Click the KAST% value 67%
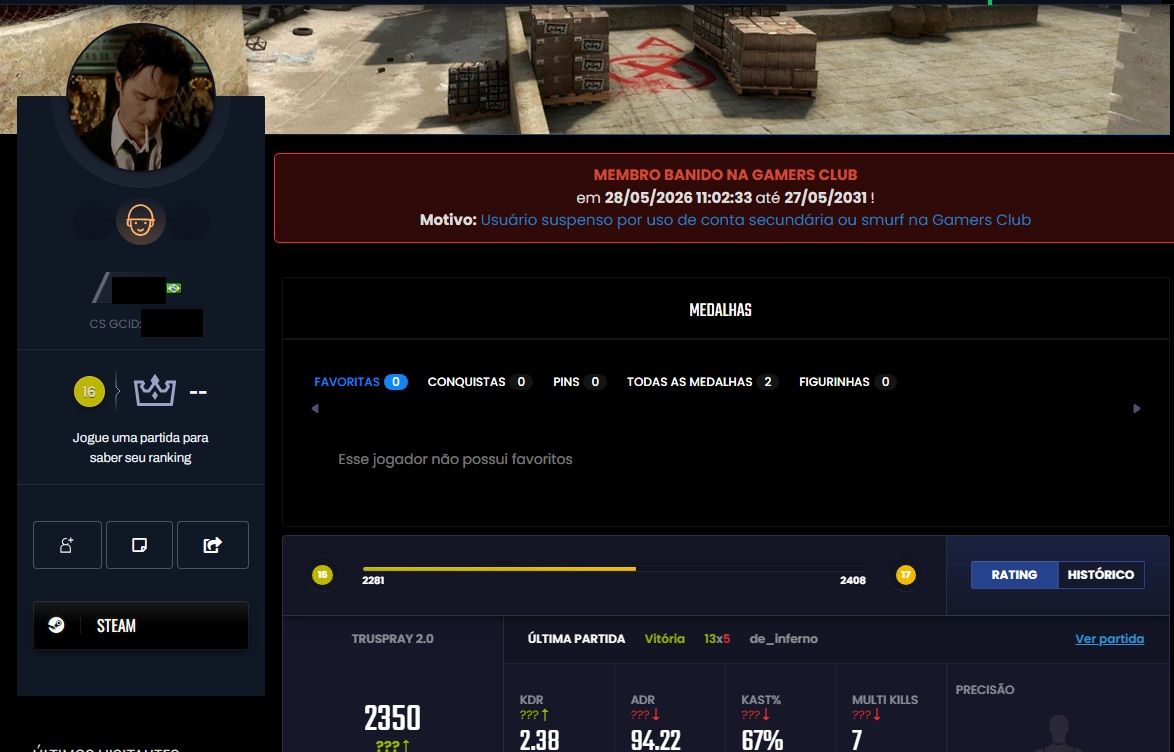 [762, 740]
